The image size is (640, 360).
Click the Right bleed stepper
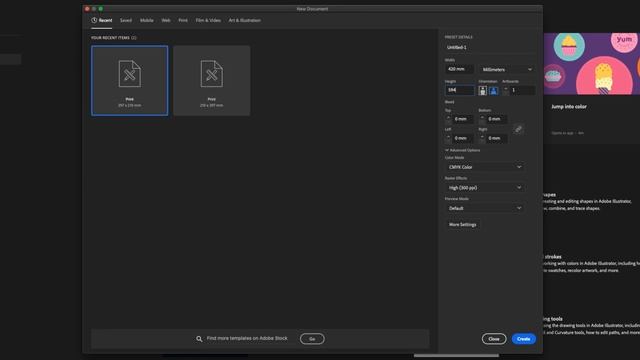click(482, 138)
